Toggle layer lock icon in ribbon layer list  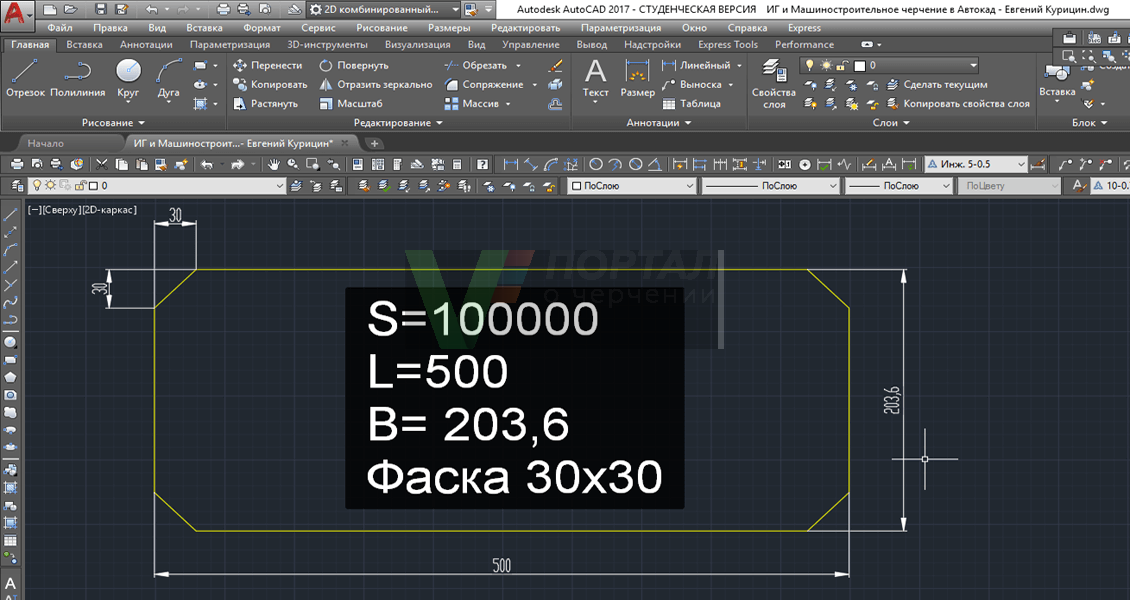pos(842,65)
